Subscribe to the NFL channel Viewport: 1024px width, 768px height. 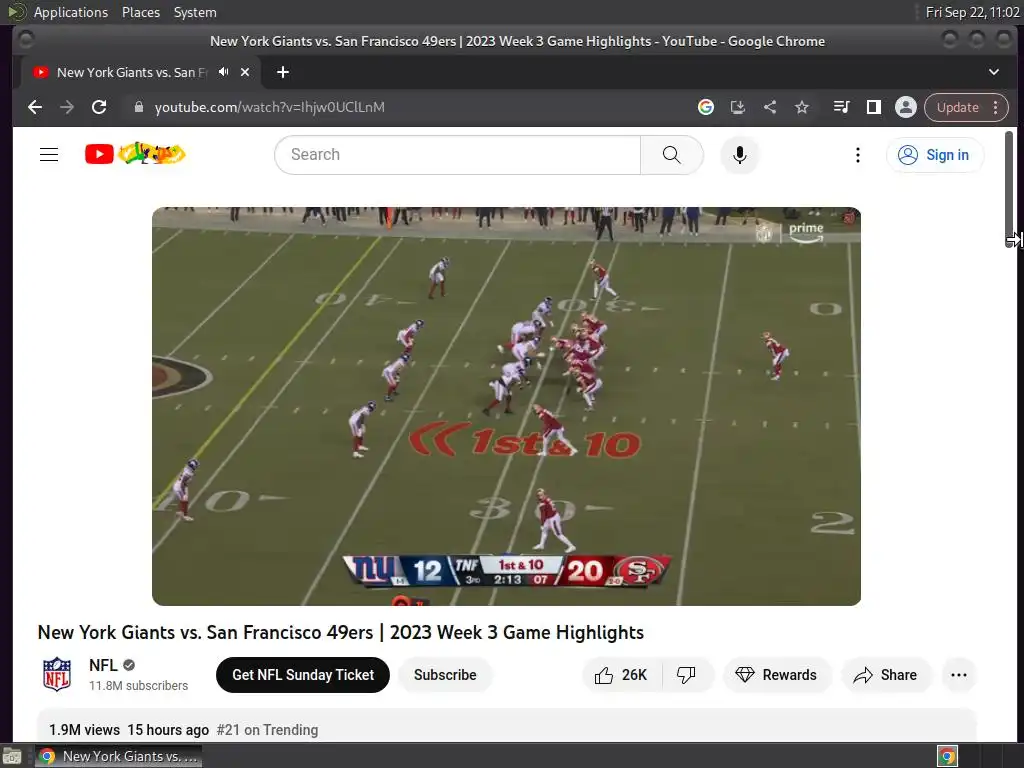point(445,675)
